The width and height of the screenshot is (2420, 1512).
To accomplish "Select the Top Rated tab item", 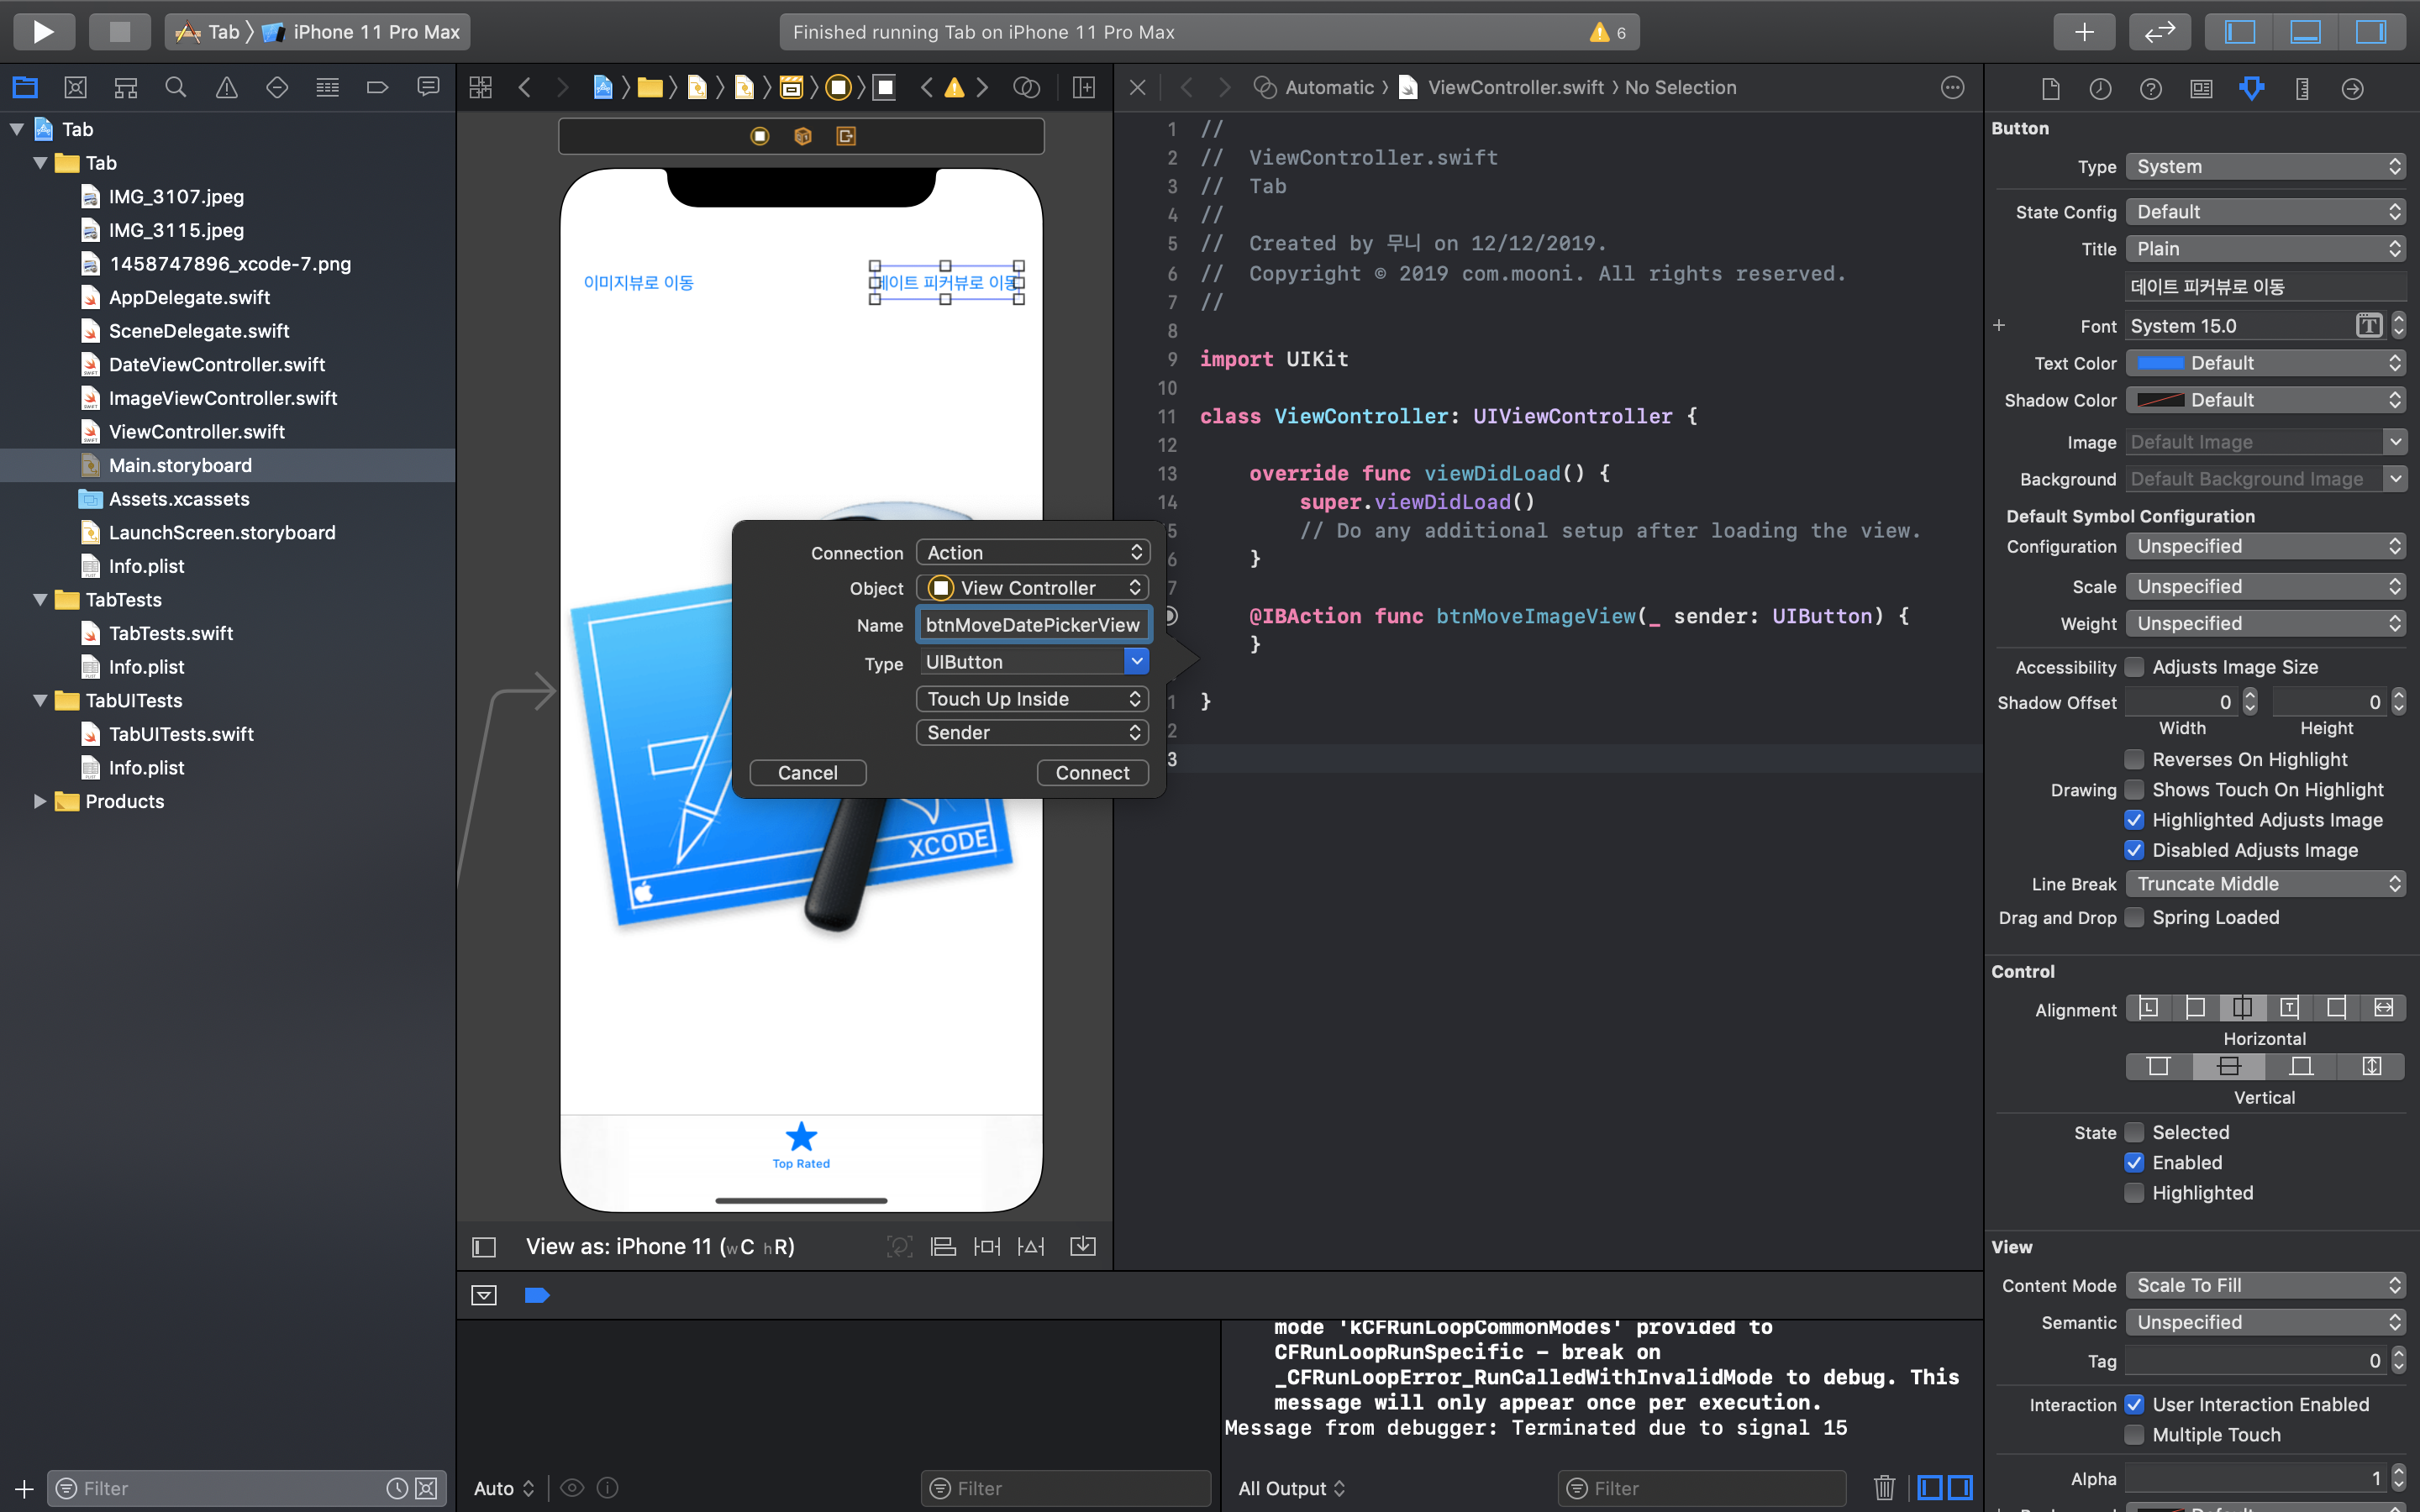I will [x=801, y=1144].
